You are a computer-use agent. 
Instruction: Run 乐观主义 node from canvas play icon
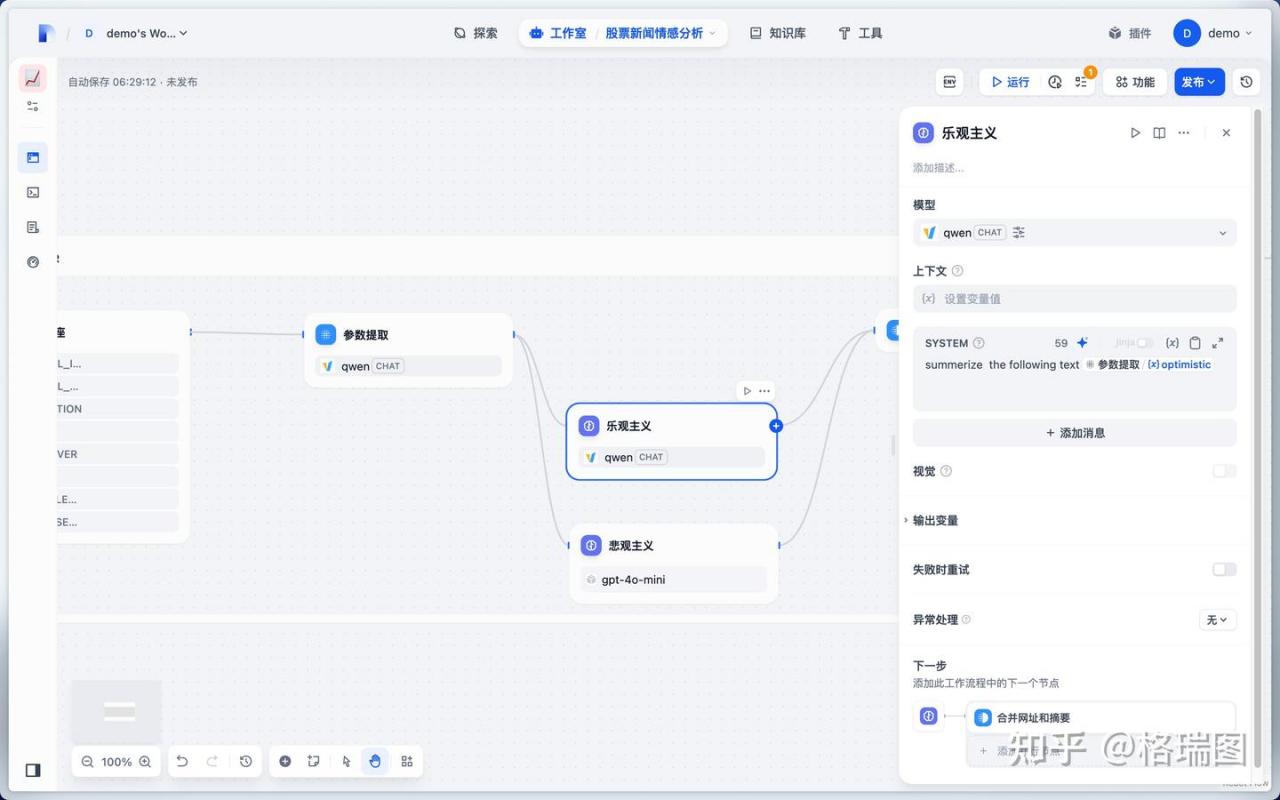point(747,391)
